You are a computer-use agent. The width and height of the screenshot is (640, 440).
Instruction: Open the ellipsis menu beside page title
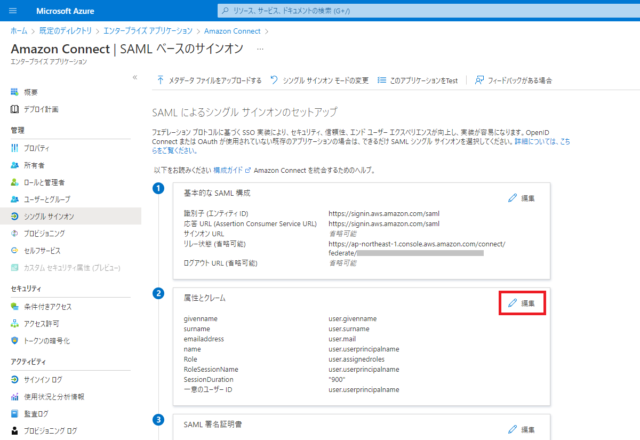(260, 49)
